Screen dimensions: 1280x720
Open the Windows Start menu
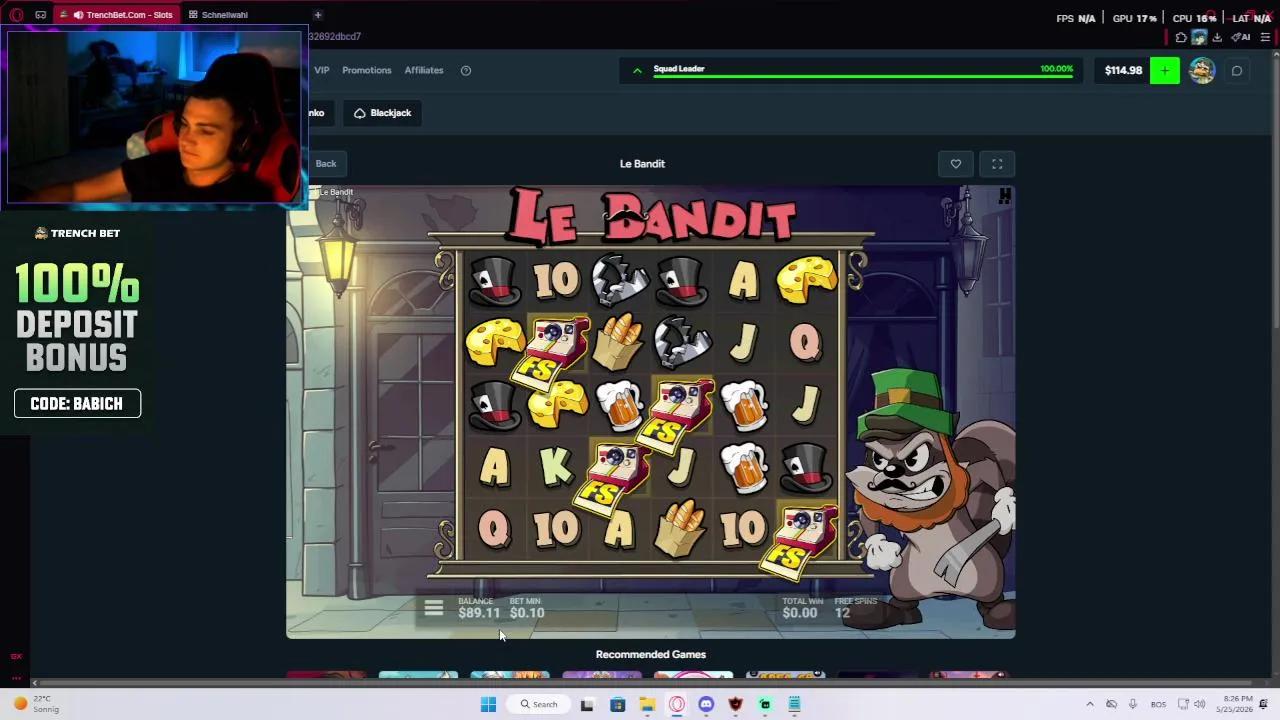pyautogui.click(x=488, y=704)
